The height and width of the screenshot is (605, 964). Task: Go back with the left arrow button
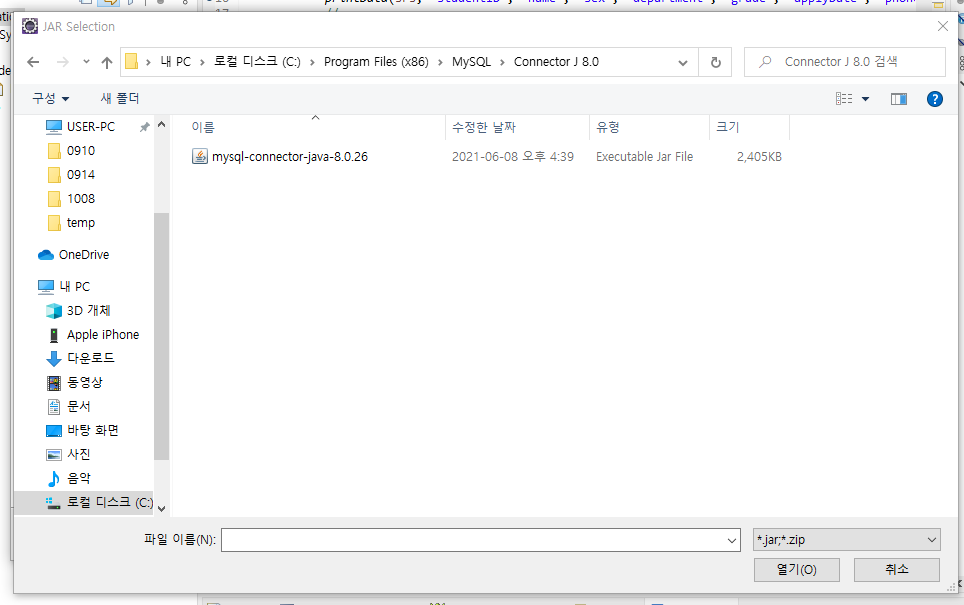pyautogui.click(x=33, y=62)
